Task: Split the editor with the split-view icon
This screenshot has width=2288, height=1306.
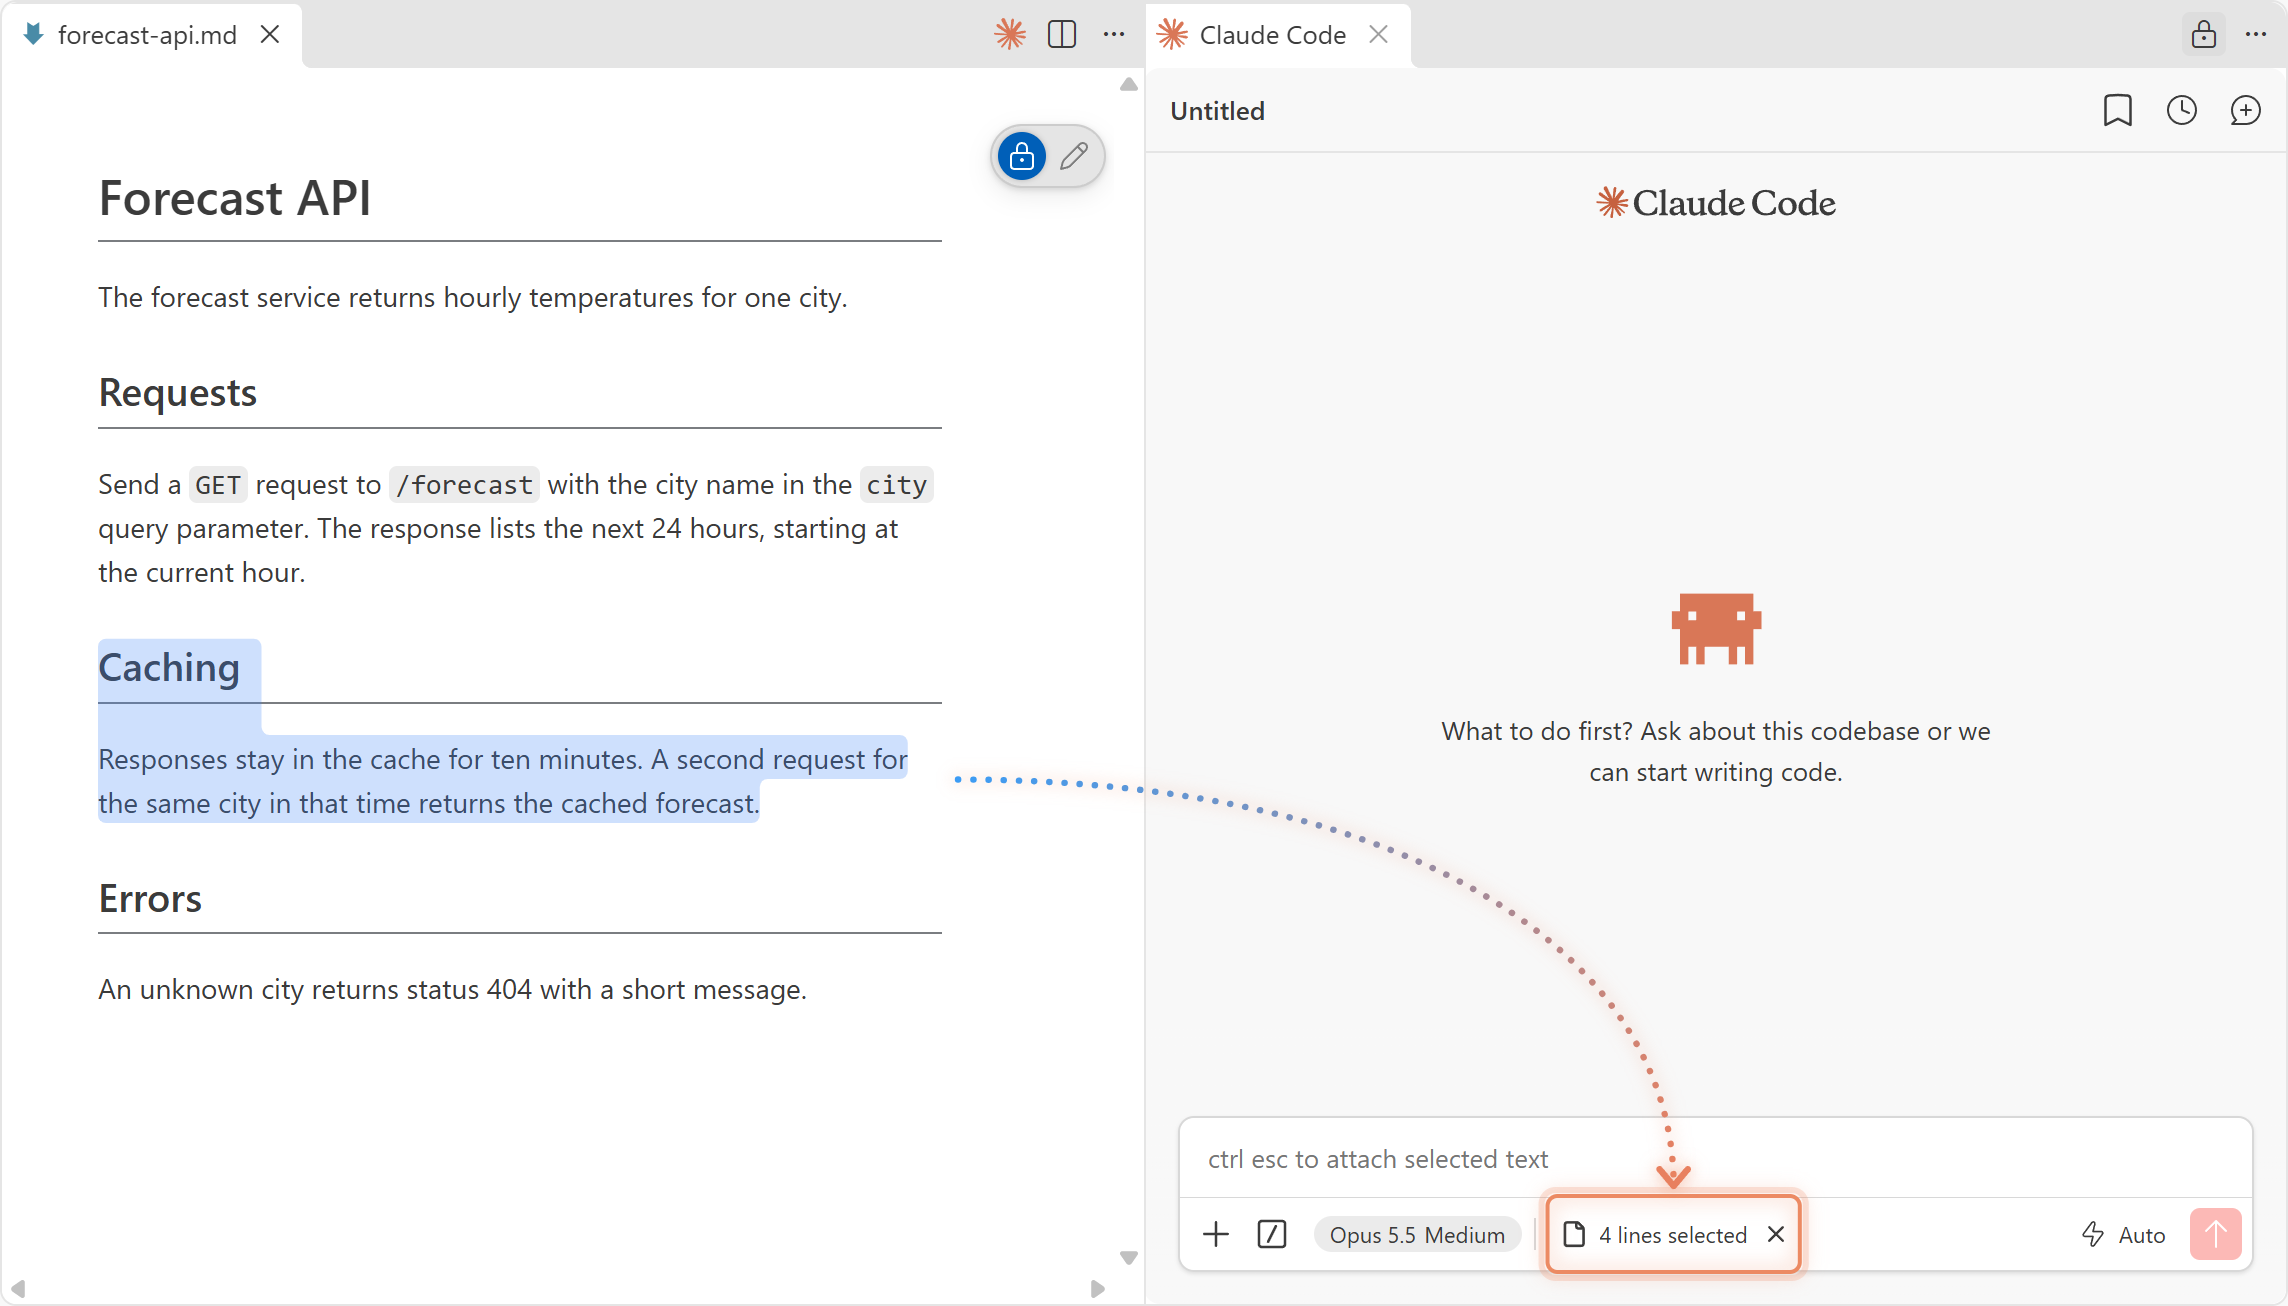Action: coord(1062,34)
